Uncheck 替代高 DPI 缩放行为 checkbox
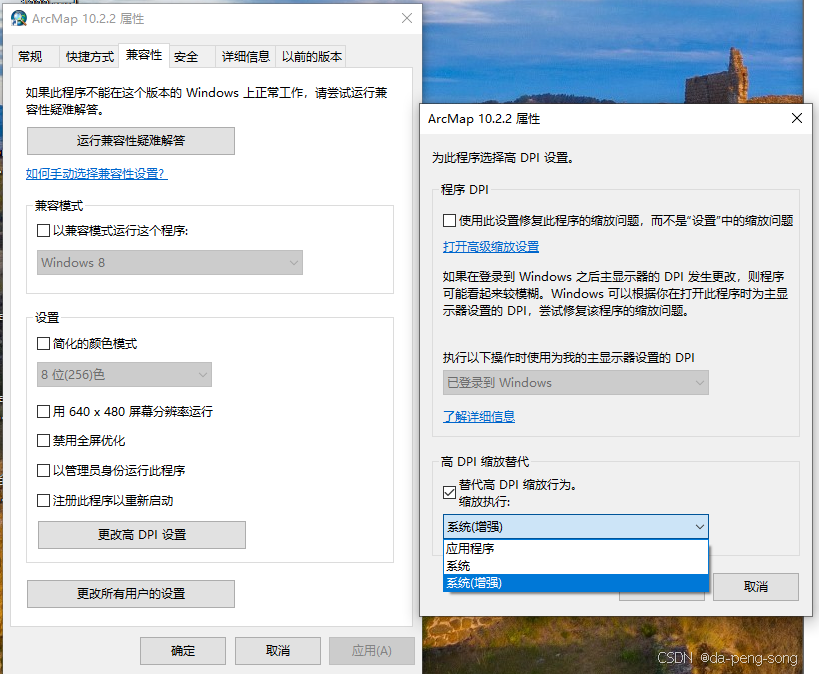 (449, 493)
